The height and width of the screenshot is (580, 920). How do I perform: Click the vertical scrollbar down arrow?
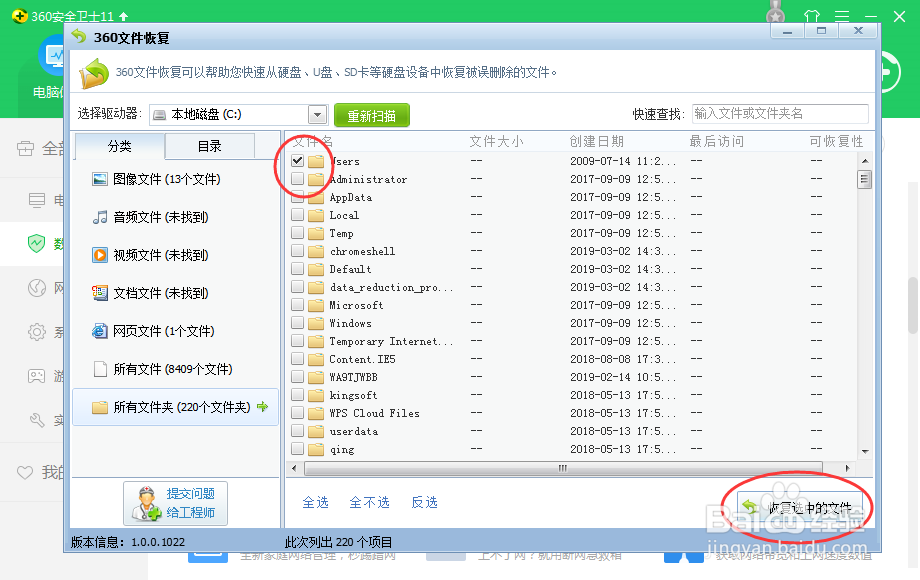pos(865,451)
